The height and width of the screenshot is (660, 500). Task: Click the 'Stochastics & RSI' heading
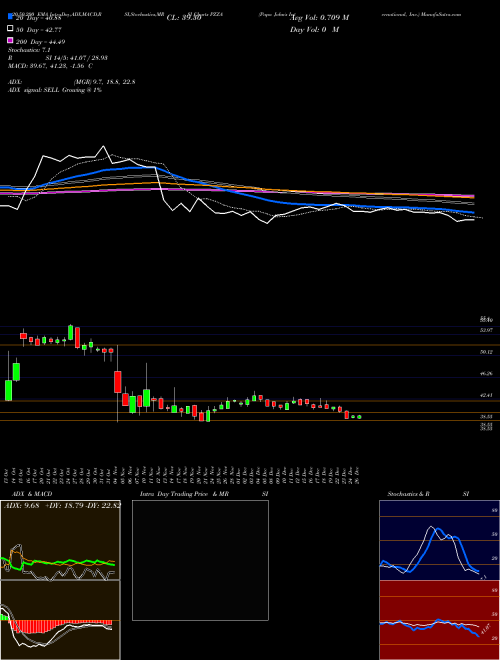point(428,494)
